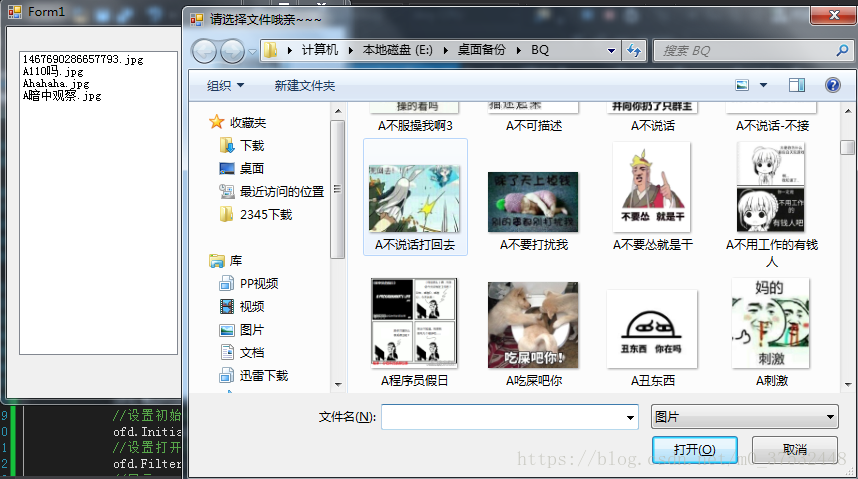
Task: Click BQ breadcrumb segment
Action: click(540, 50)
